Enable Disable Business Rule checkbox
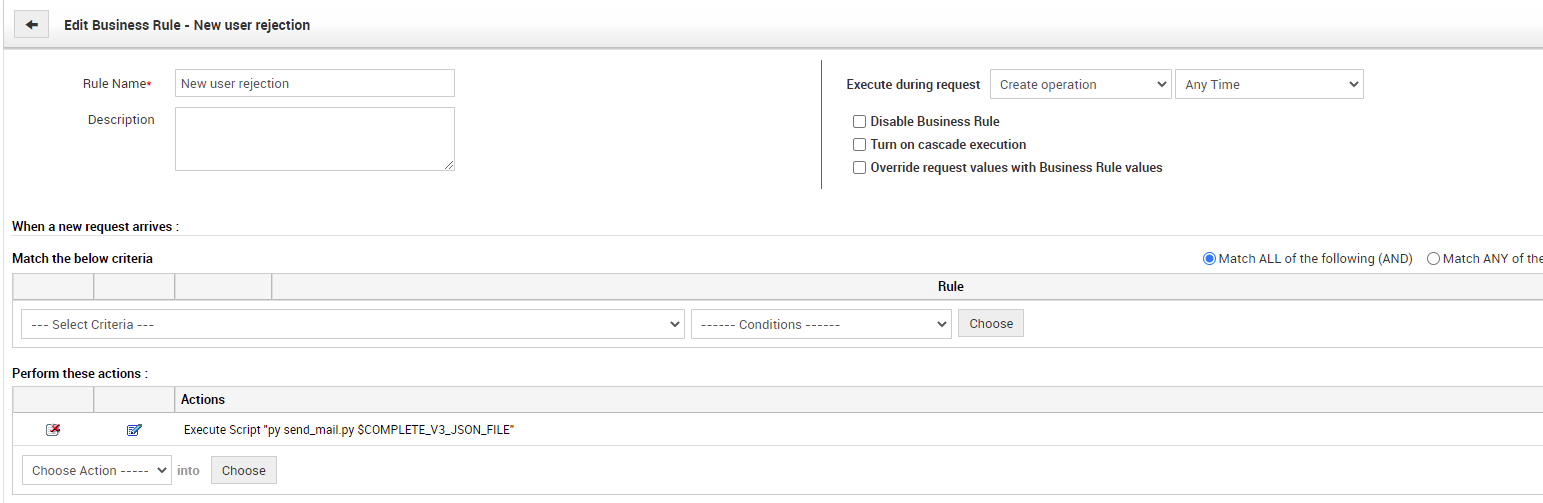Viewport: 1543px width, 503px height. pos(859,122)
